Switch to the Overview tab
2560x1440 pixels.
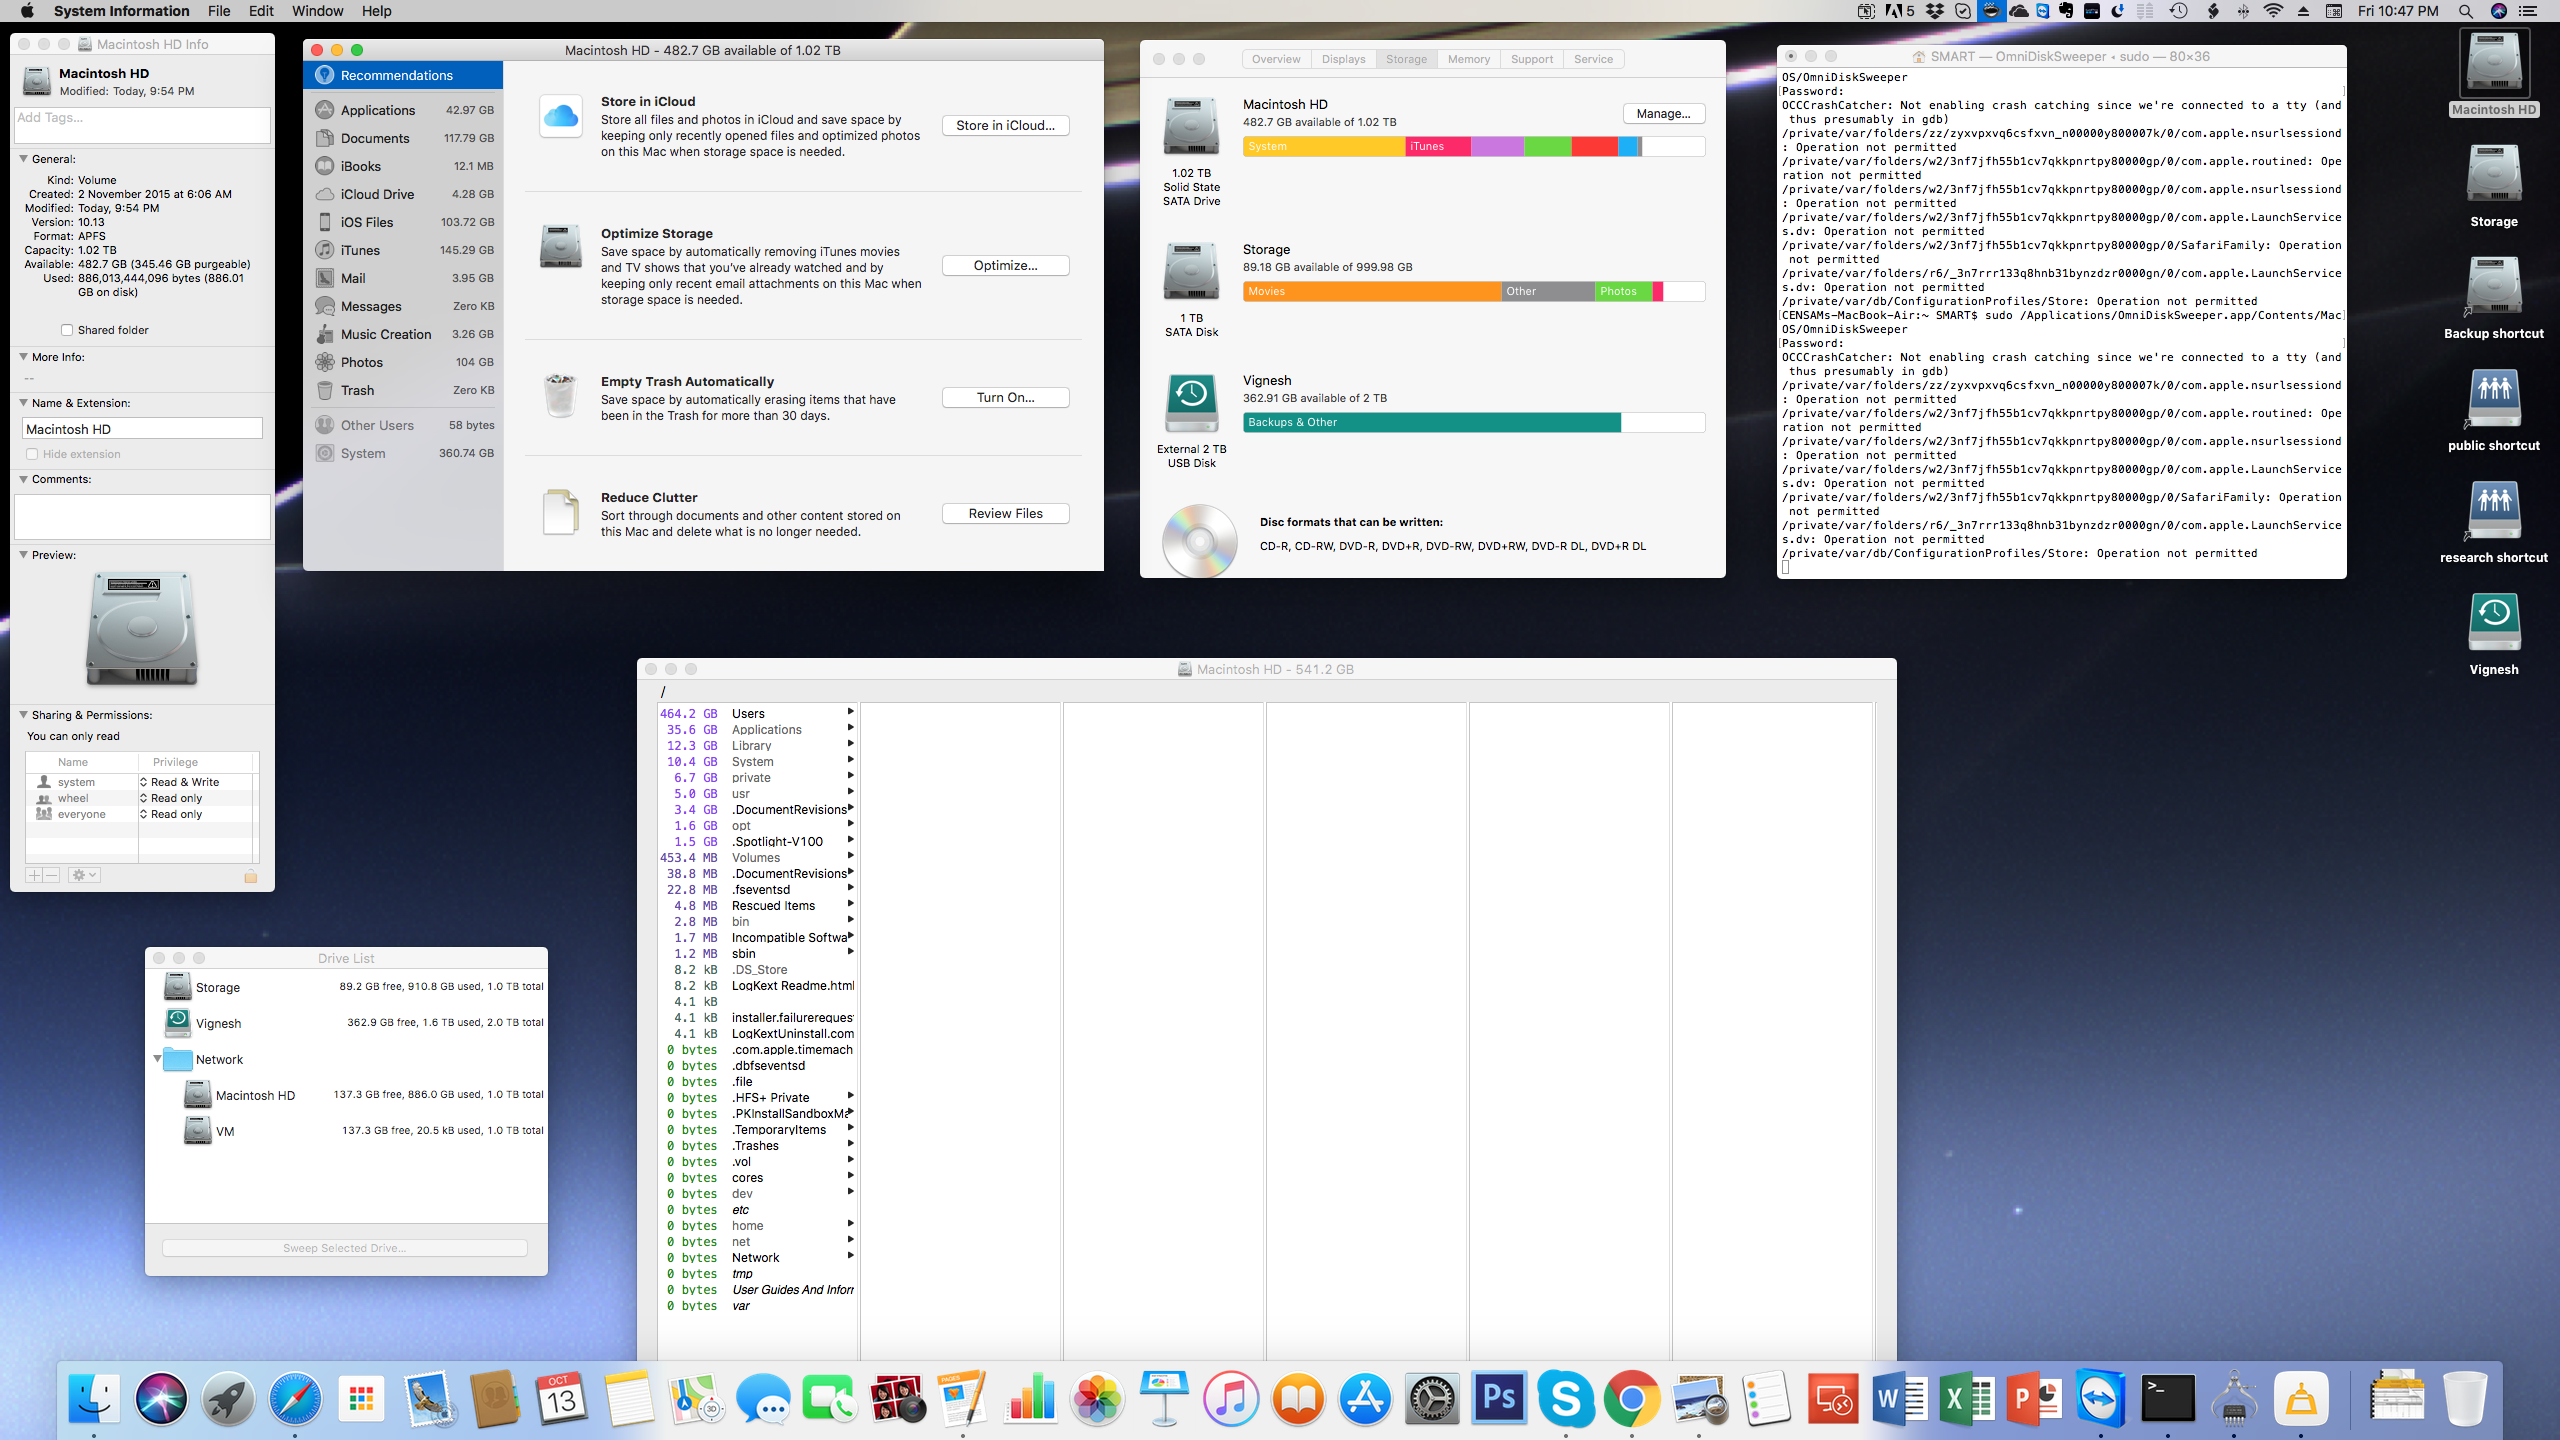point(1276,59)
